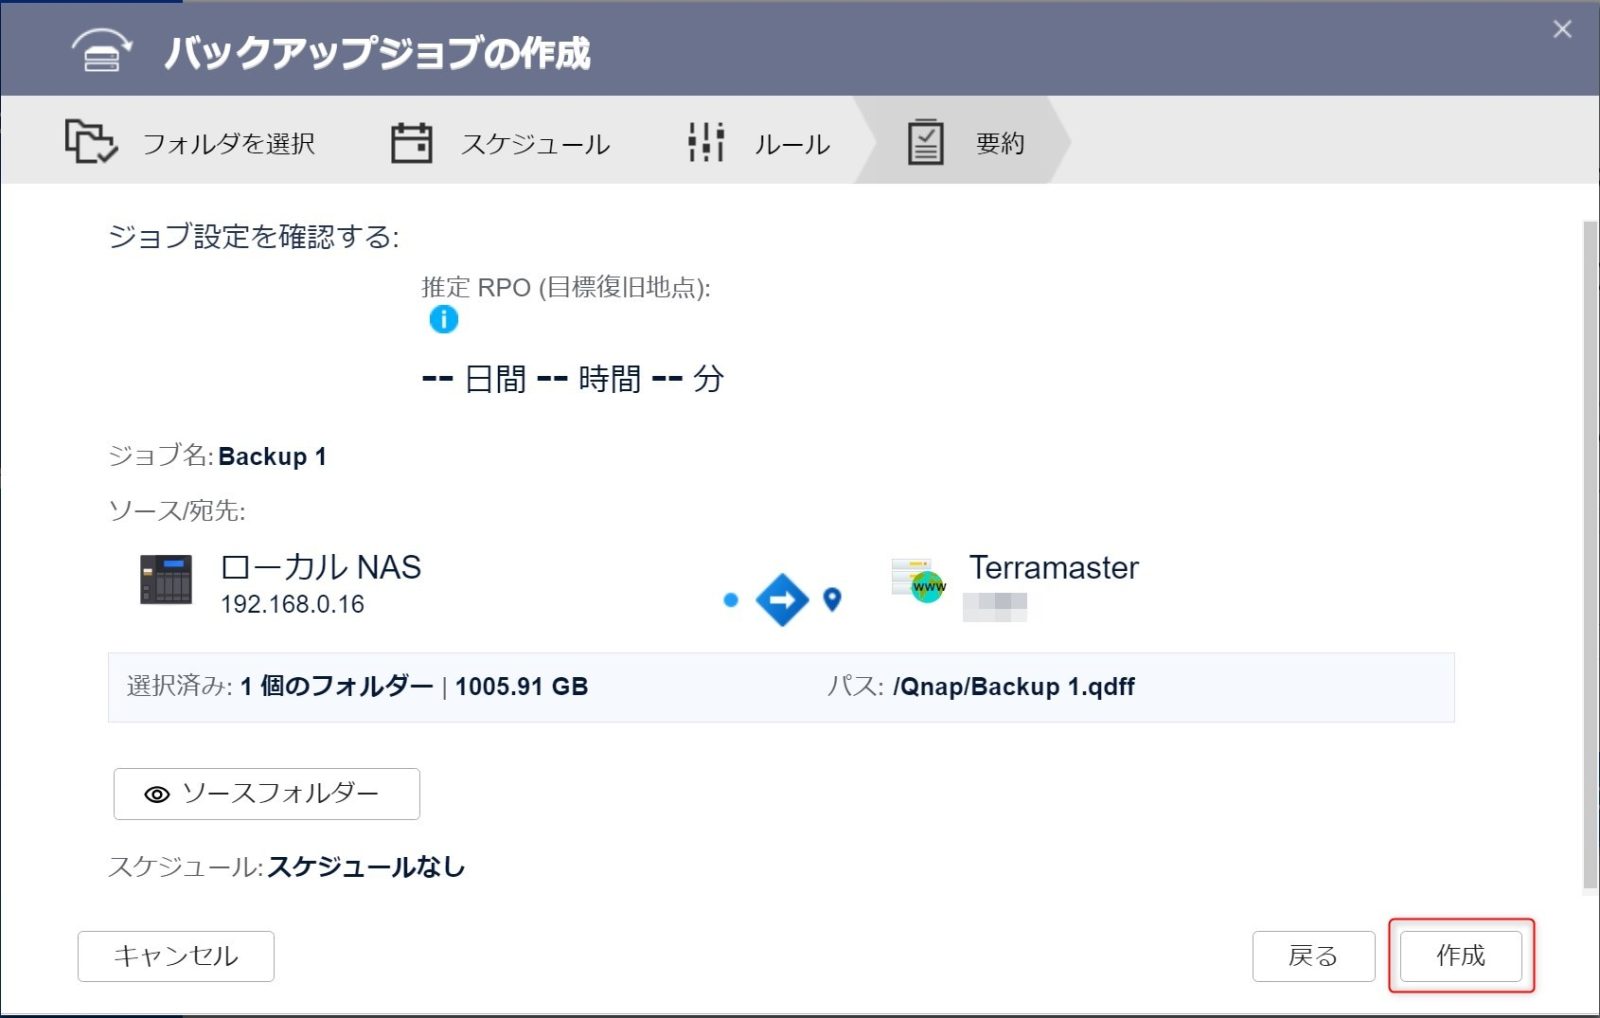Viewport: 1600px width, 1018px height.
Task: Select the 要約 step
Action: pos(999,144)
